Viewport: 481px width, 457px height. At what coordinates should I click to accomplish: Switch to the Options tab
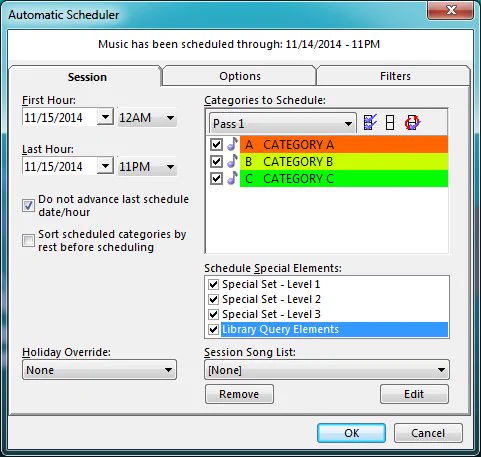point(240,76)
